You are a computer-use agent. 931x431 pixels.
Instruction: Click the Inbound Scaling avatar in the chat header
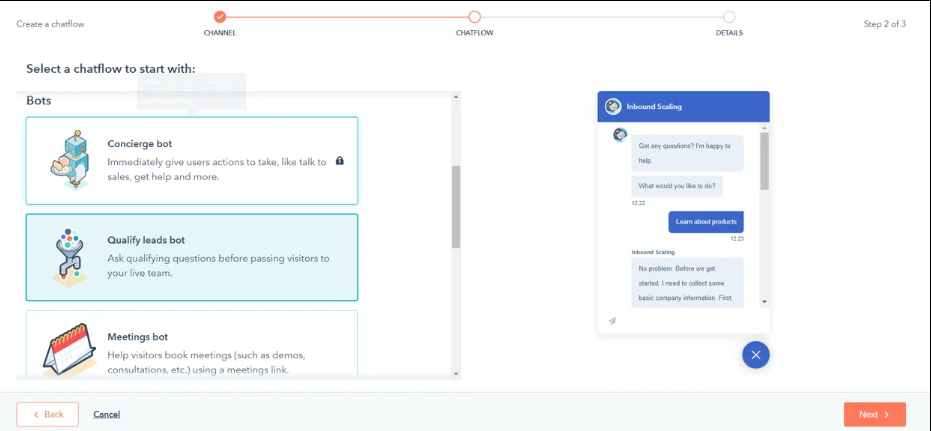coord(613,107)
